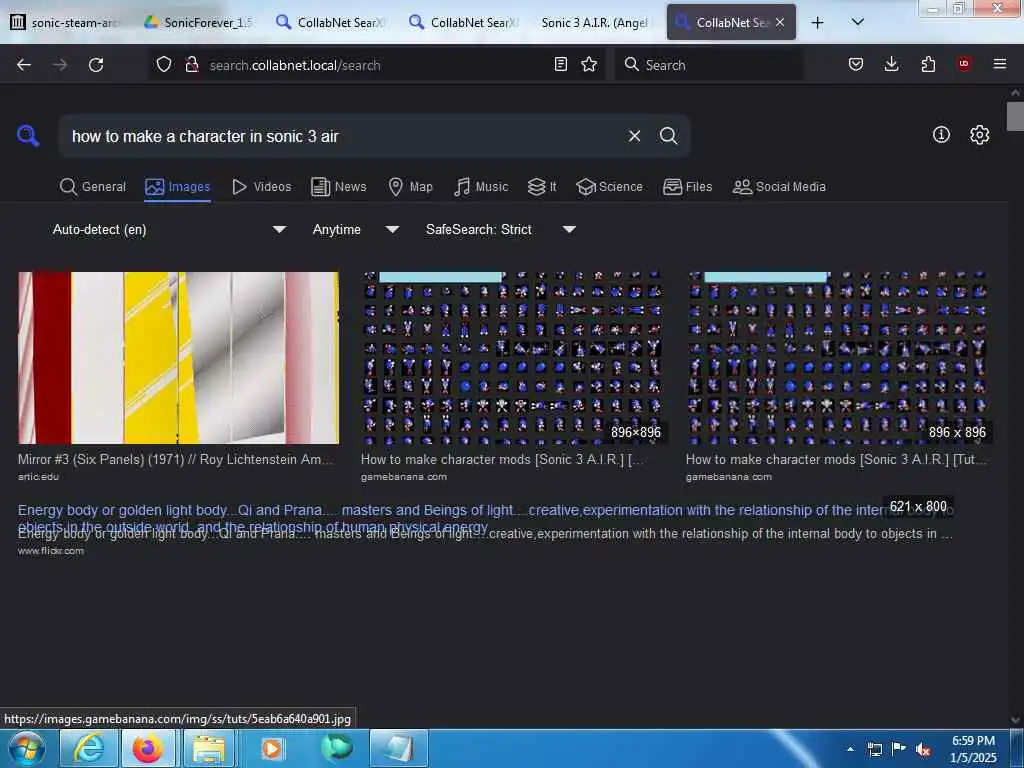Open tracking protection shield icon
The height and width of the screenshot is (768, 1024).
click(x=164, y=65)
